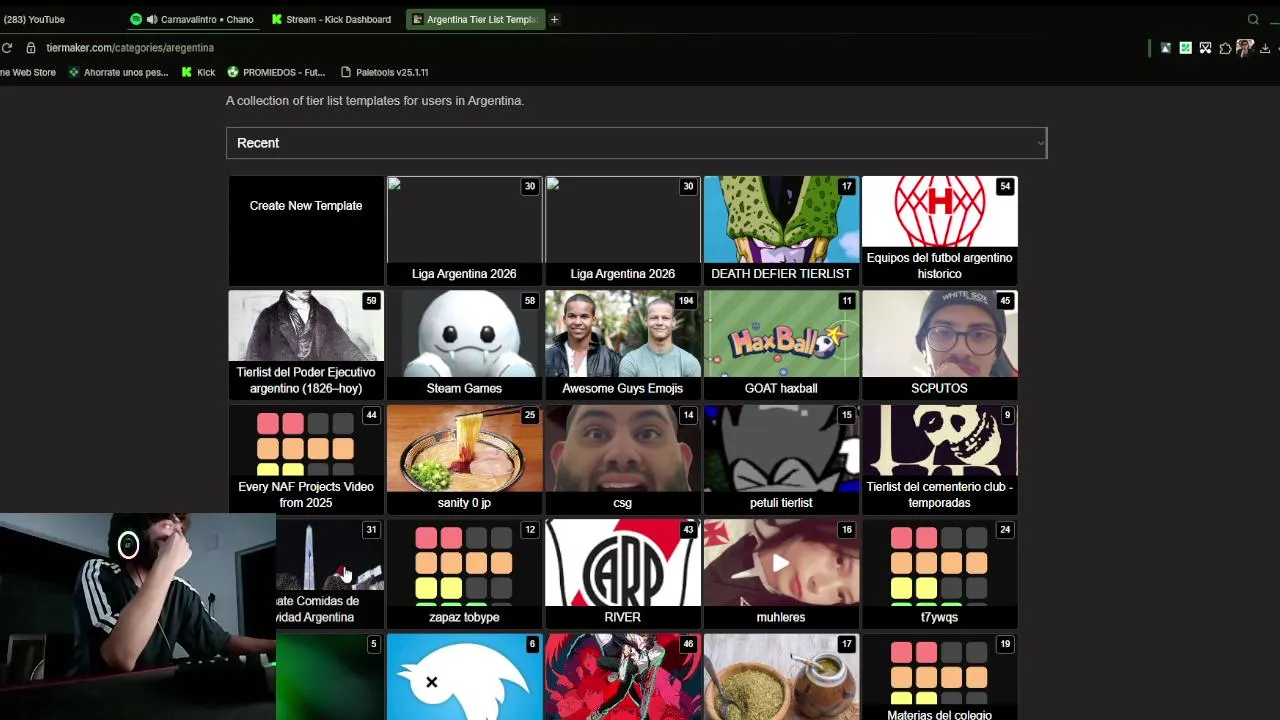Click the tab search magnifier icon
The image size is (1280, 720).
pos(1253,19)
